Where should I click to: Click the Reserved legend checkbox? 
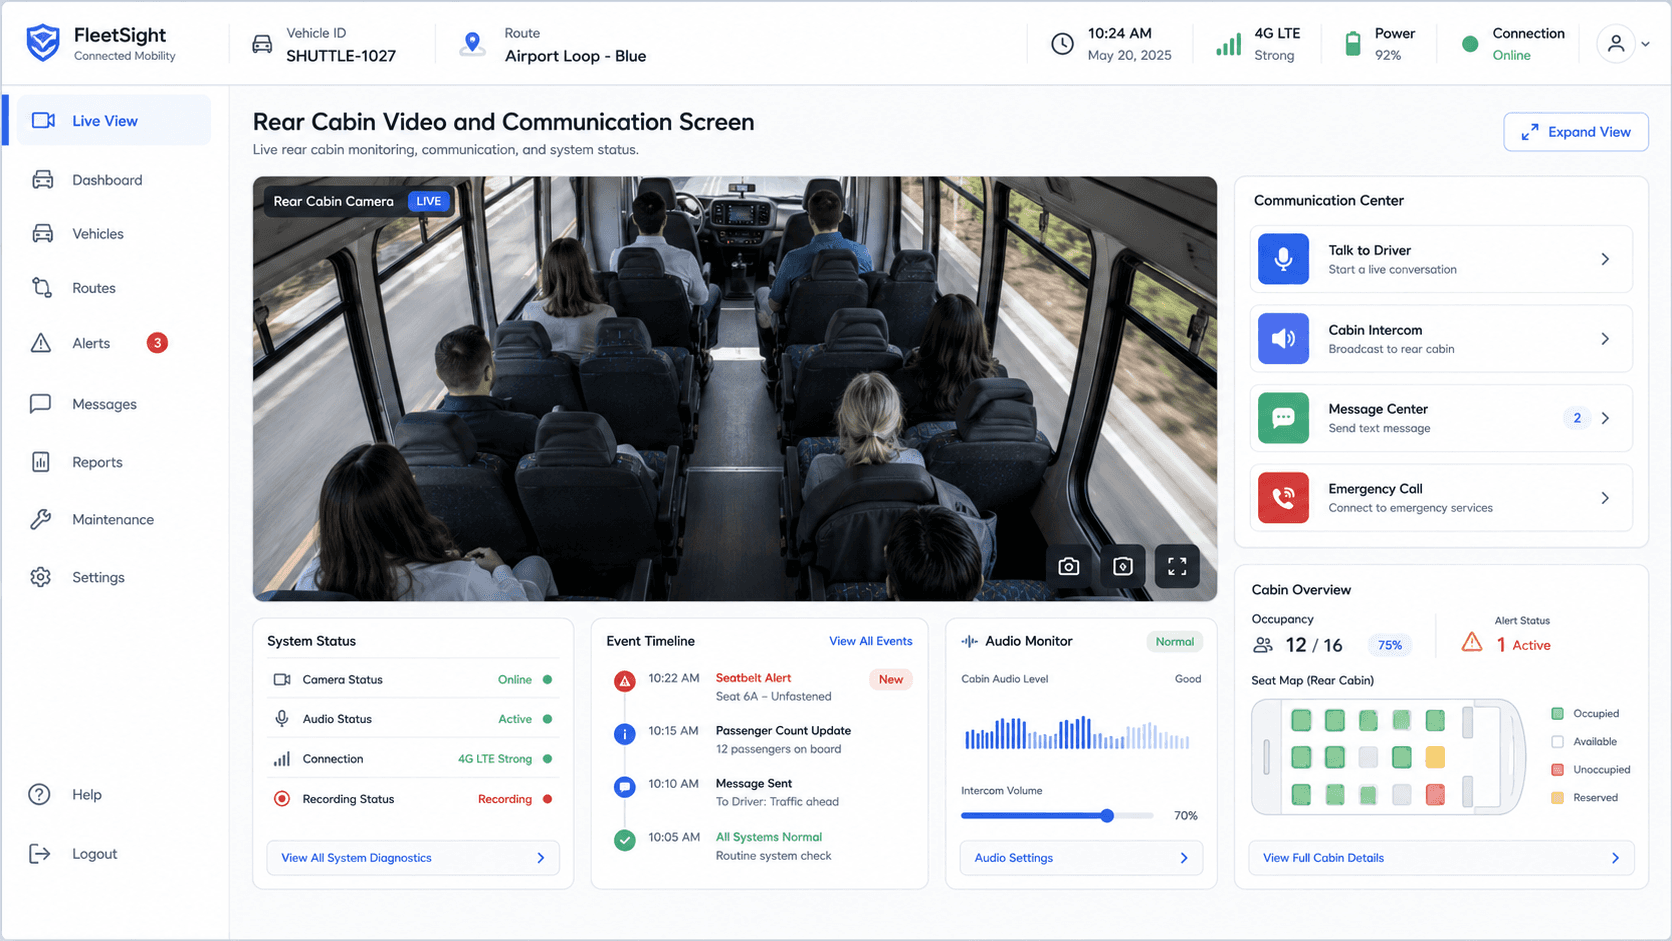coord(1557,798)
